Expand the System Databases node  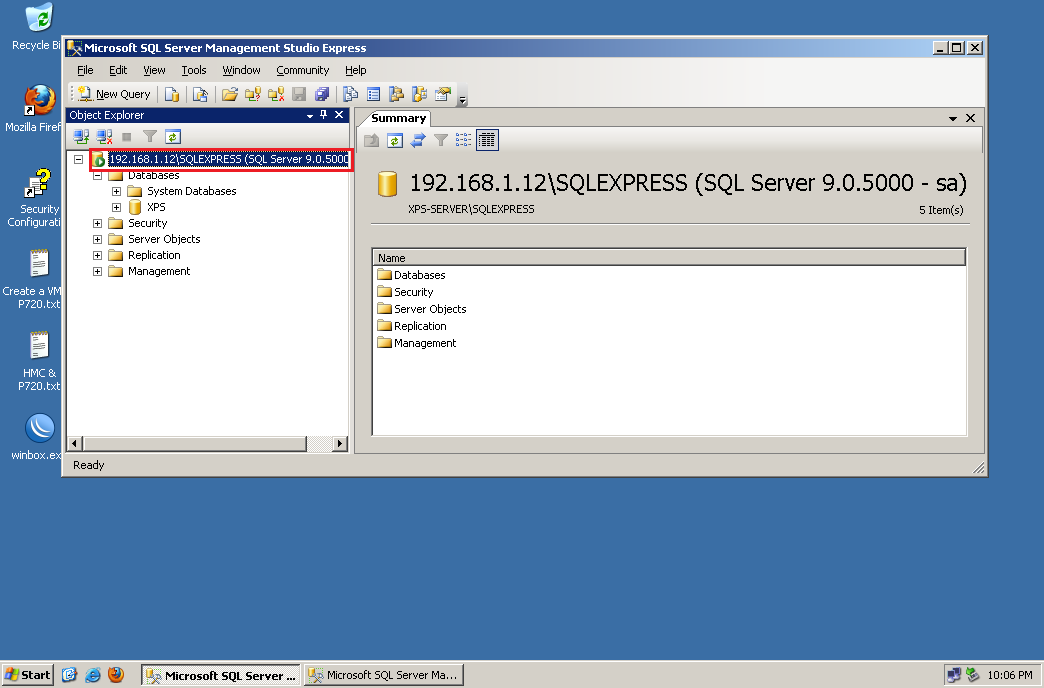(117, 191)
